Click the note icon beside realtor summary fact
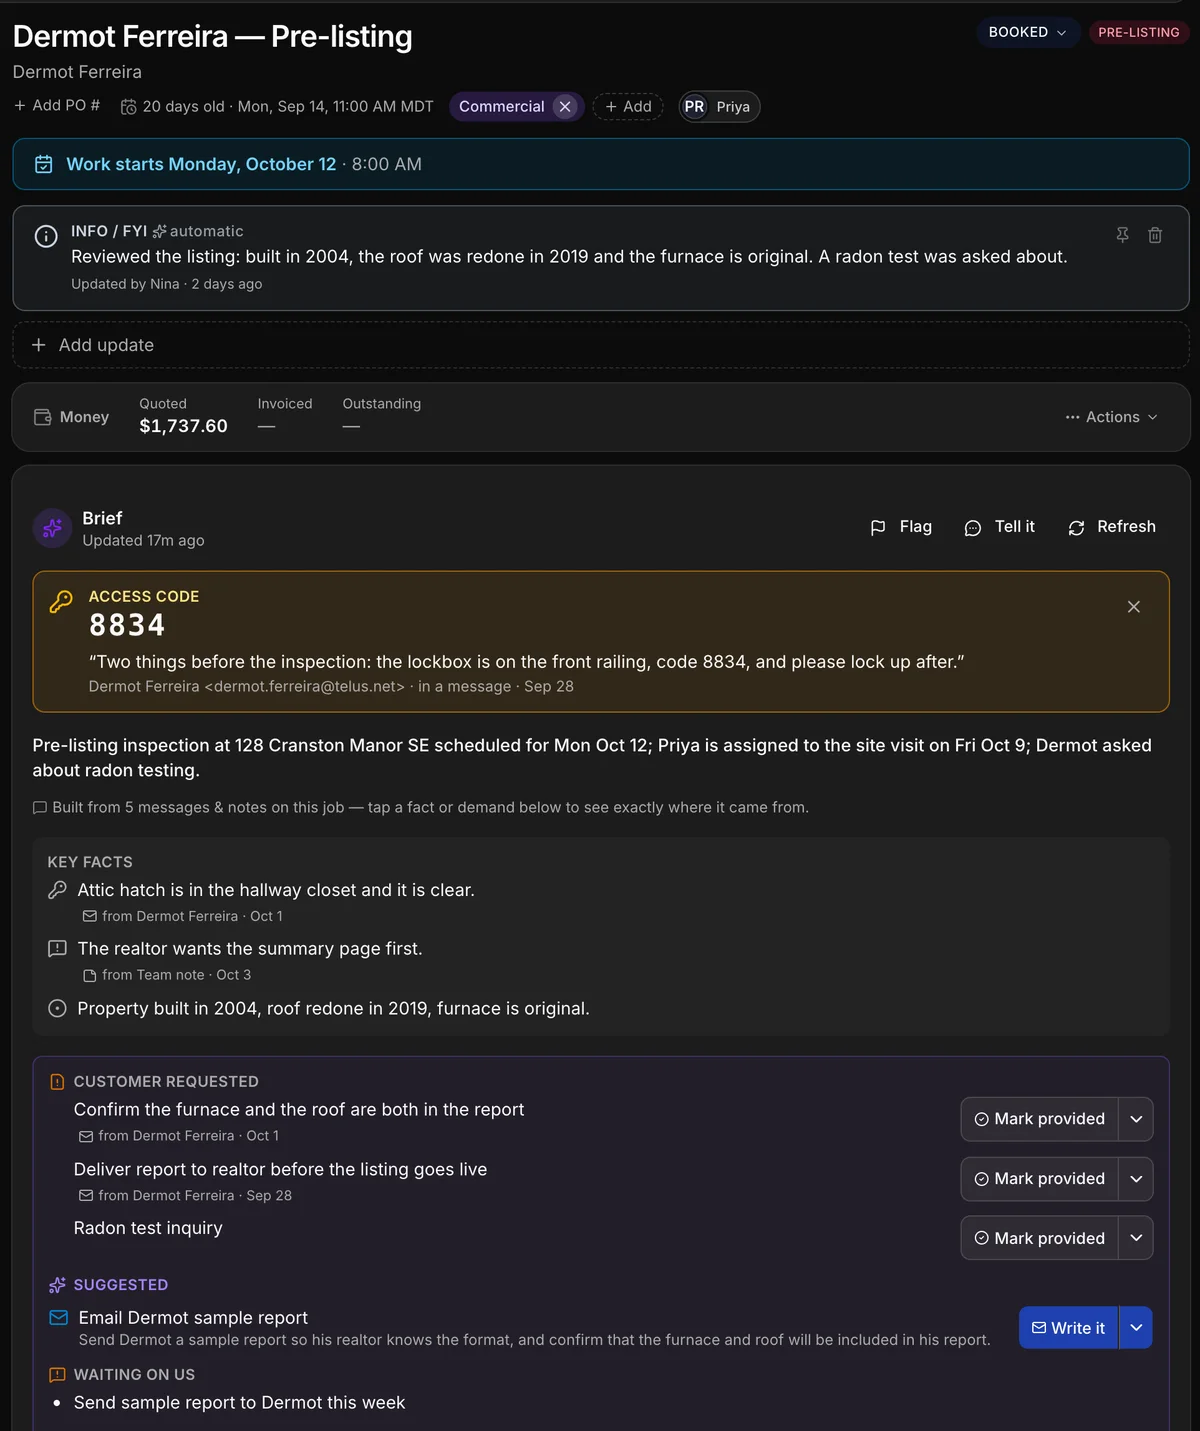Screen dimensions: 1200x1431 [x=57, y=948]
